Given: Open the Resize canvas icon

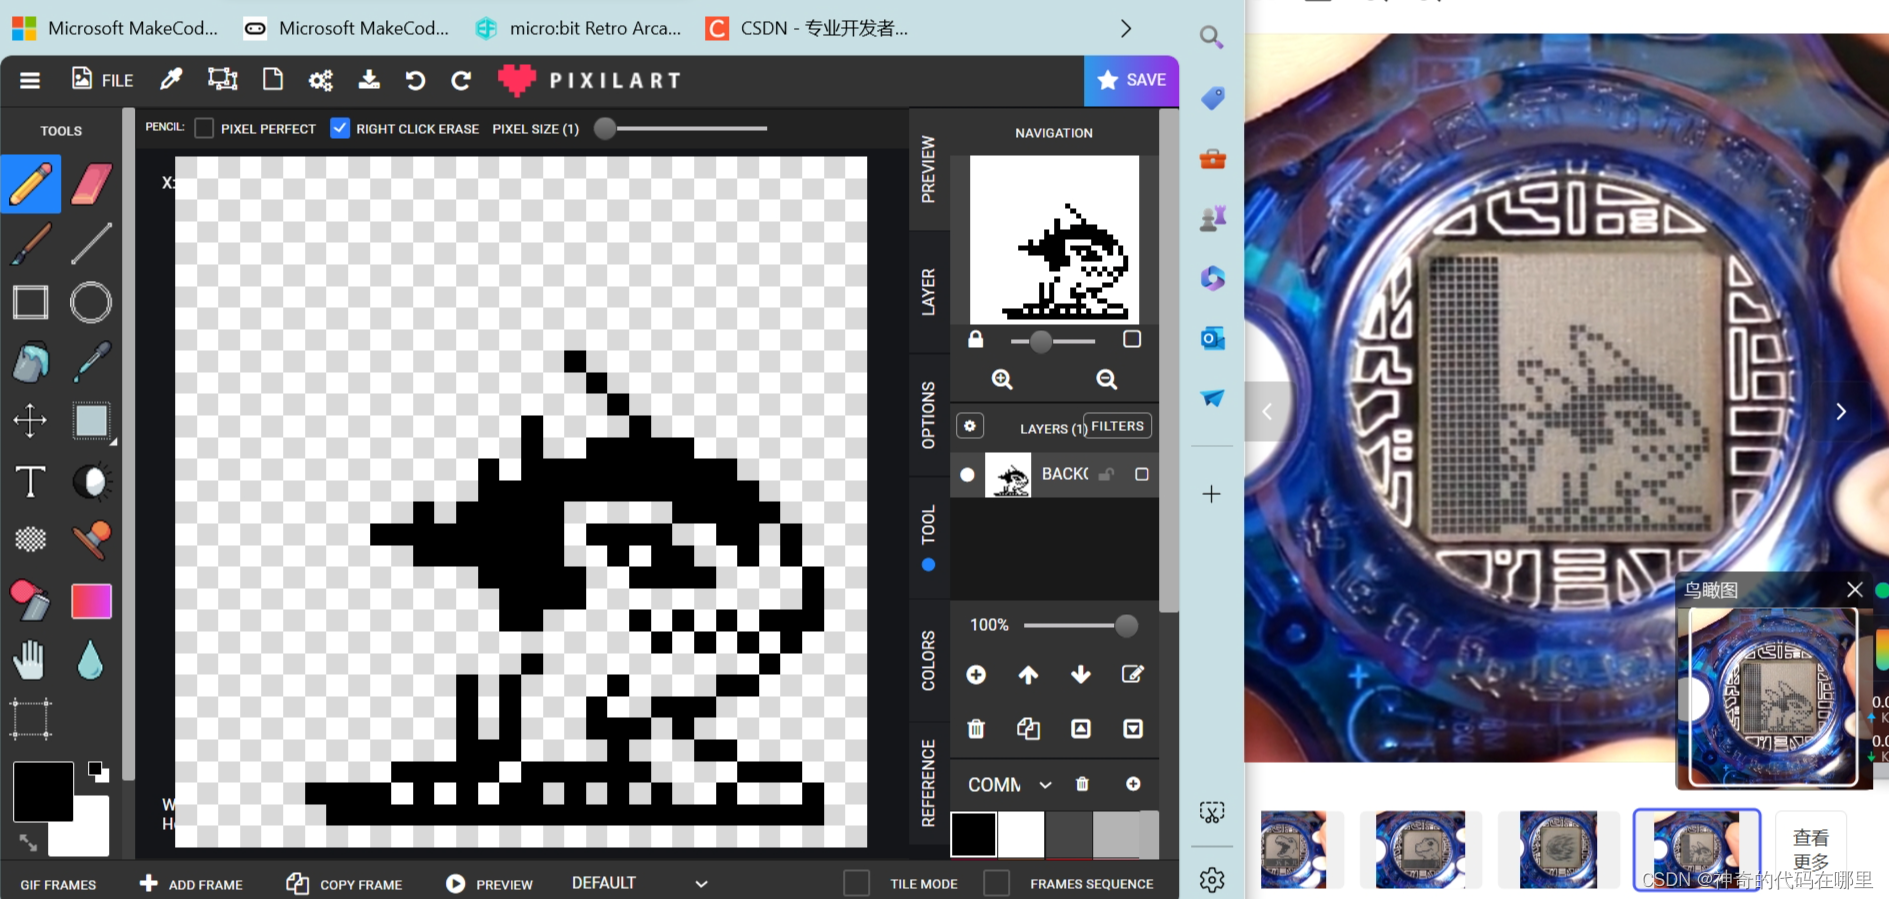Looking at the screenshot, I should coord(222,80).
